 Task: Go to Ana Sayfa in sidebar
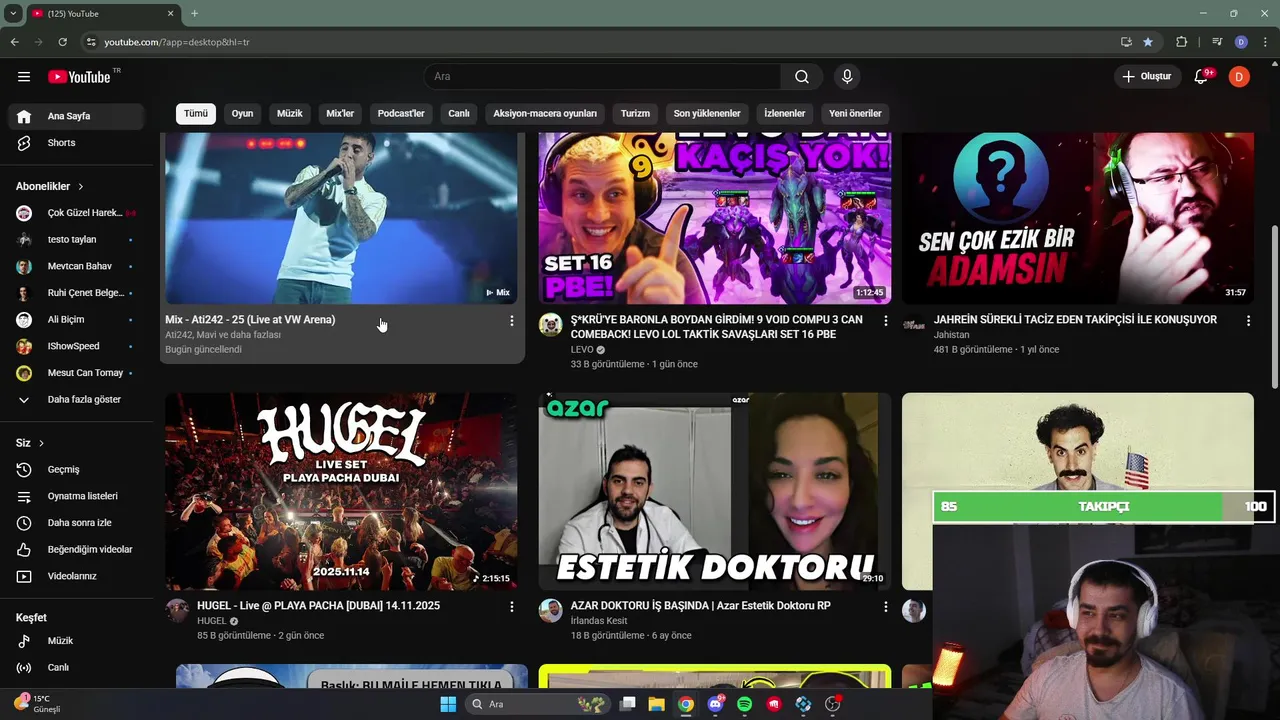76,116
